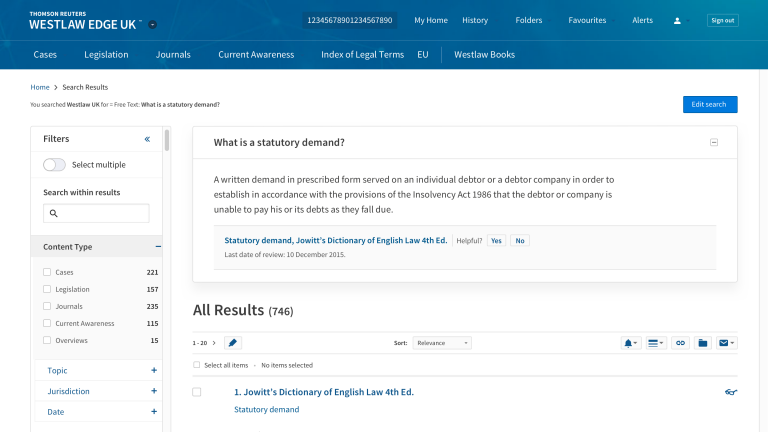Collapse the Content Type section

coord(158,246)
